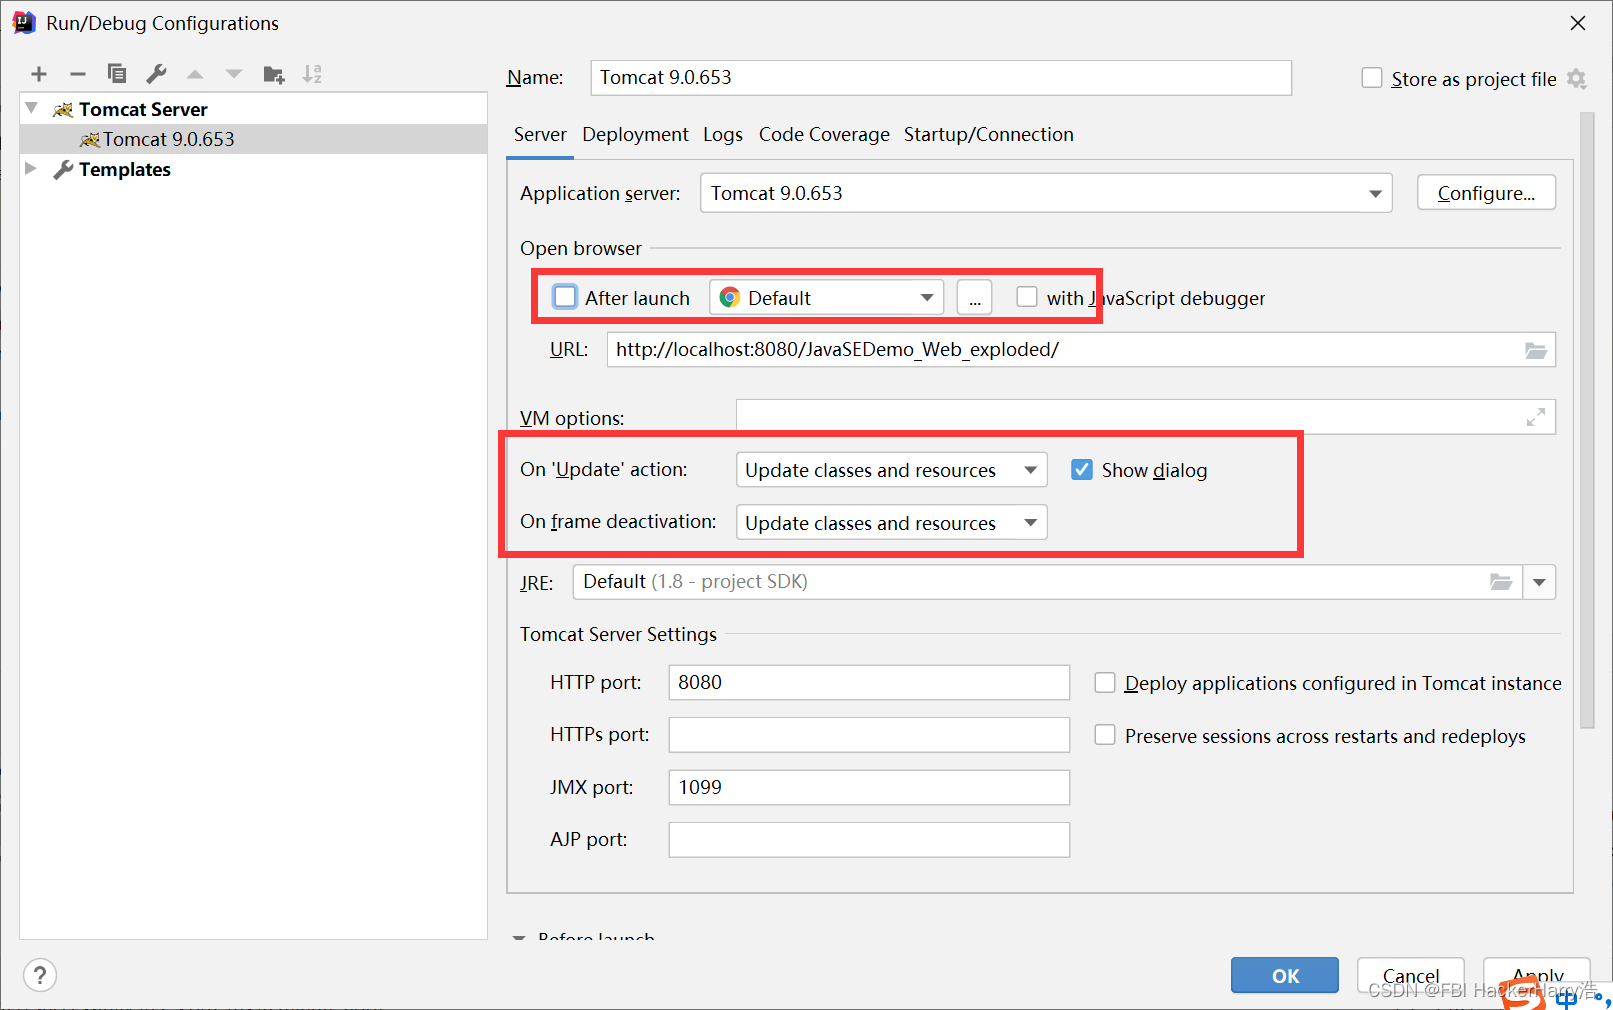
Task: Click the folder icon in the URL field
Action: pos(1536,350)
